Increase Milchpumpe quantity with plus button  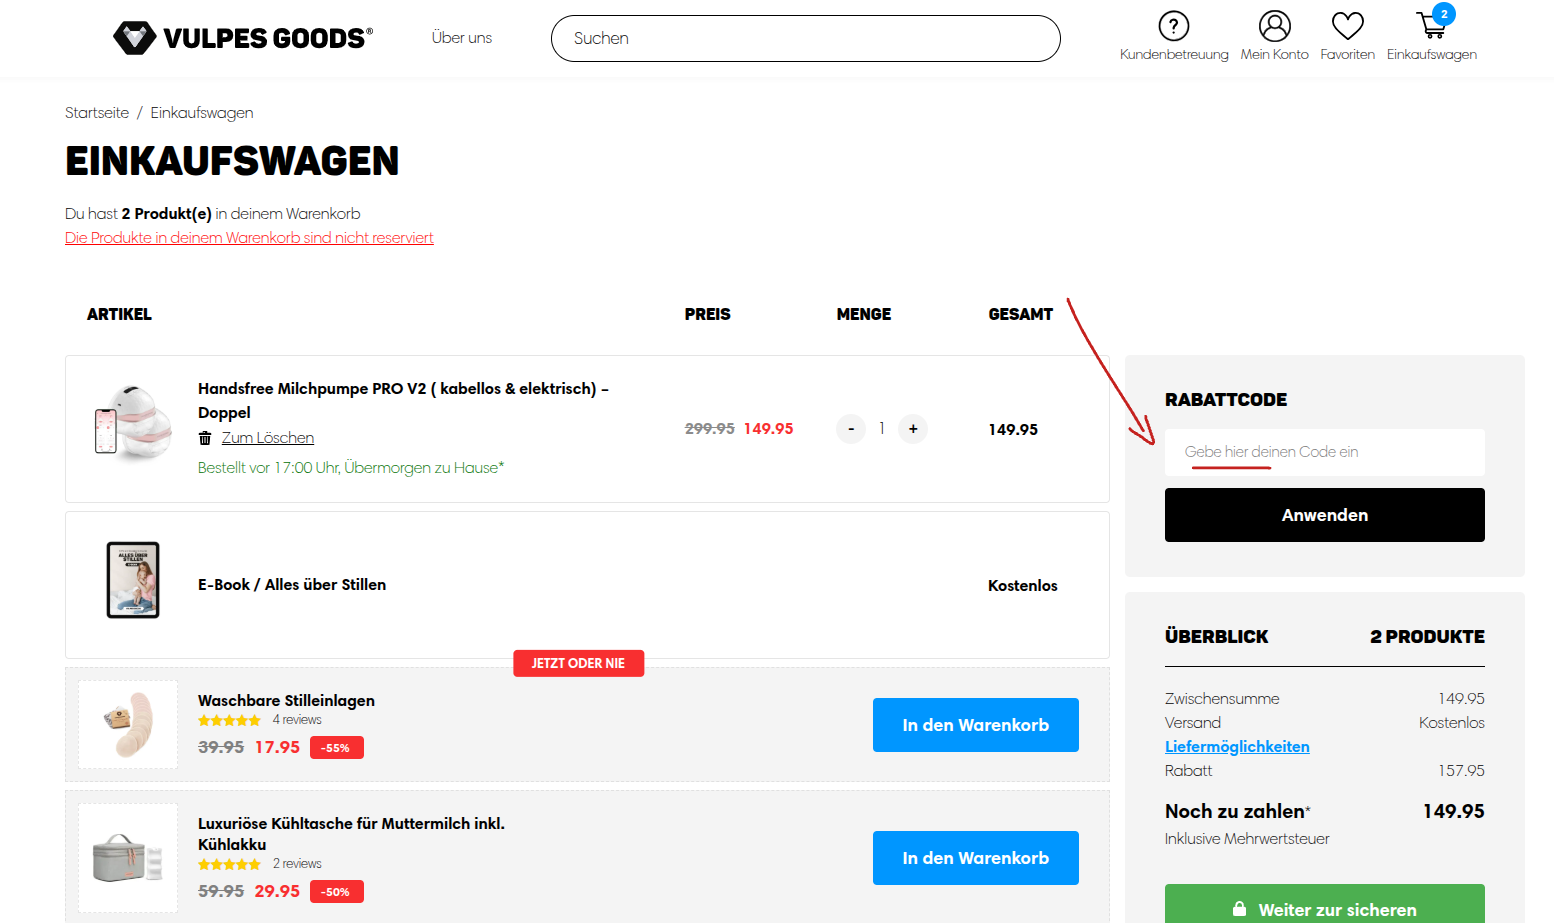tap(913, 429)
